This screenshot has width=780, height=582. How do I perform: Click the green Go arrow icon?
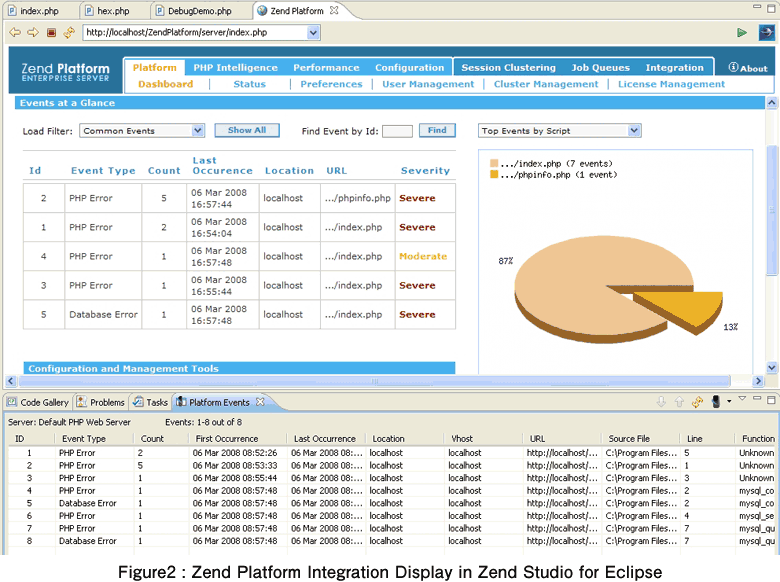[742, 32]
